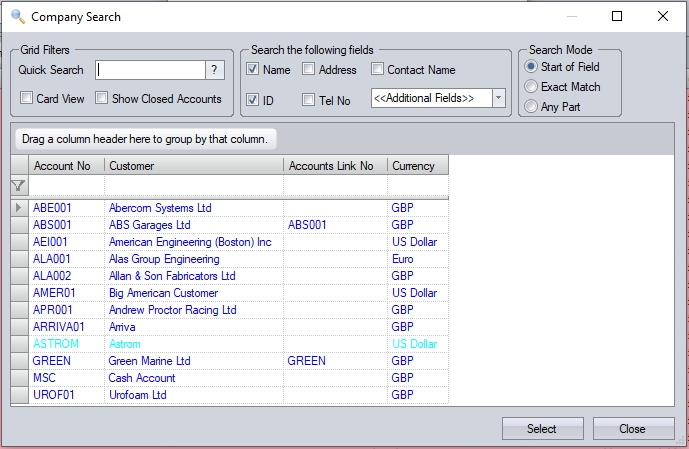This screenshot has width=689, height=449.
Task: Tick the Contact Name checkbox
Action: pyautogui.click(x=377, y=70)
